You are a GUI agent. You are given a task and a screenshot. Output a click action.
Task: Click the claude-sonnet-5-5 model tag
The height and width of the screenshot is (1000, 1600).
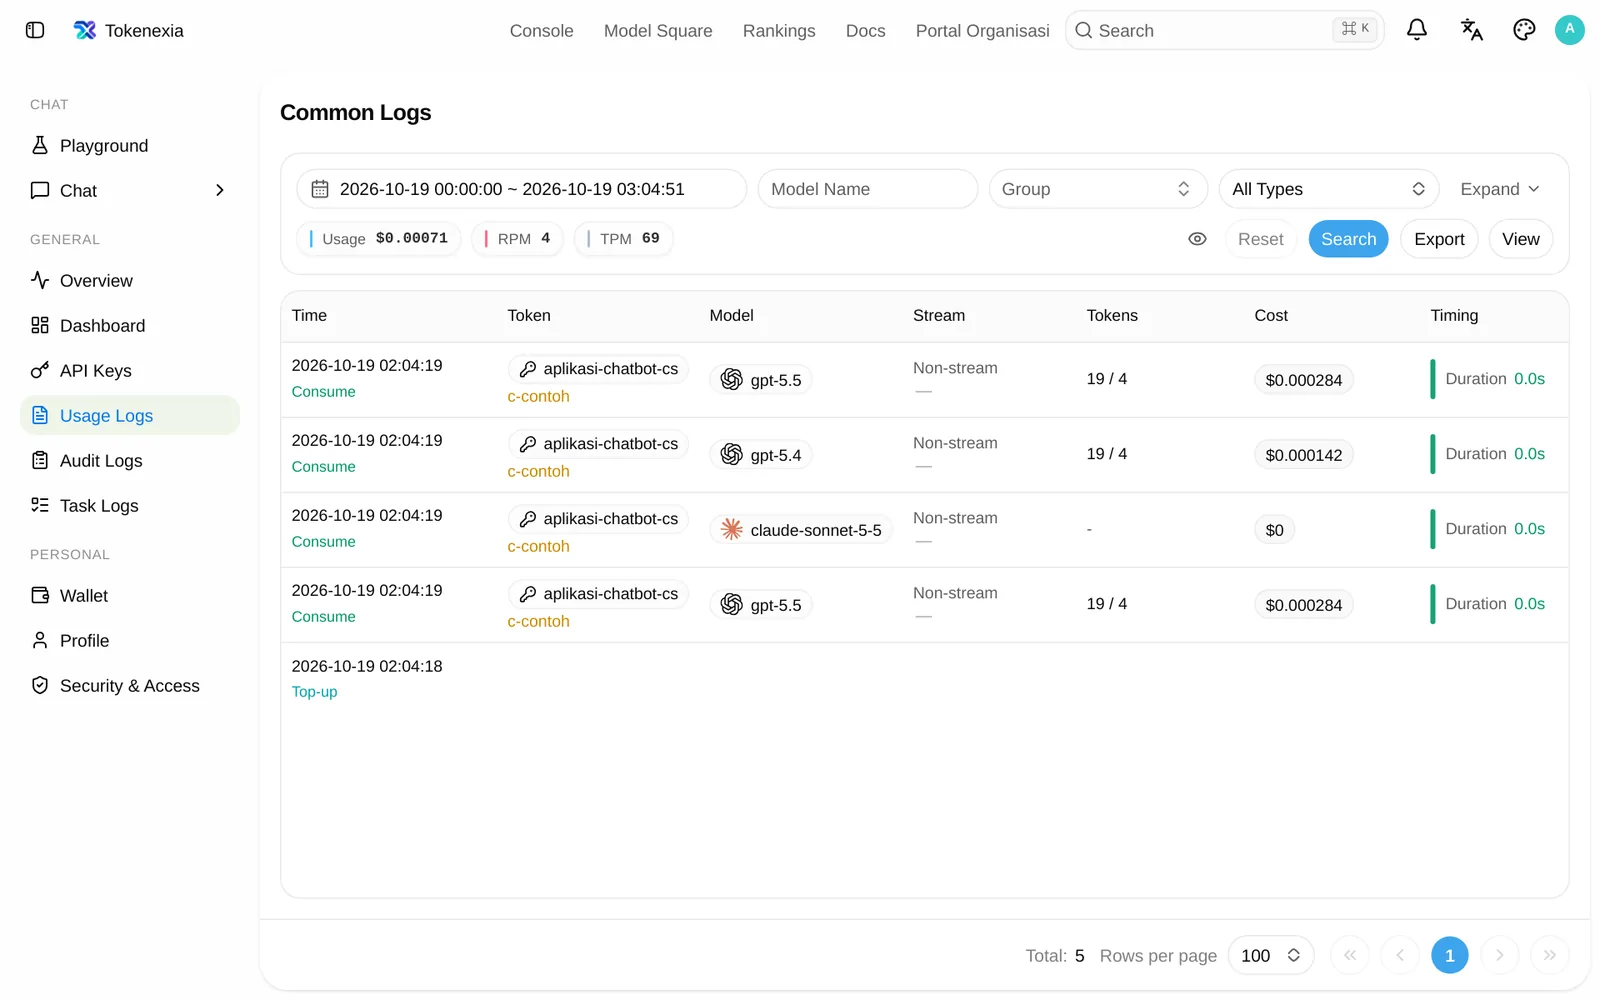802,530
